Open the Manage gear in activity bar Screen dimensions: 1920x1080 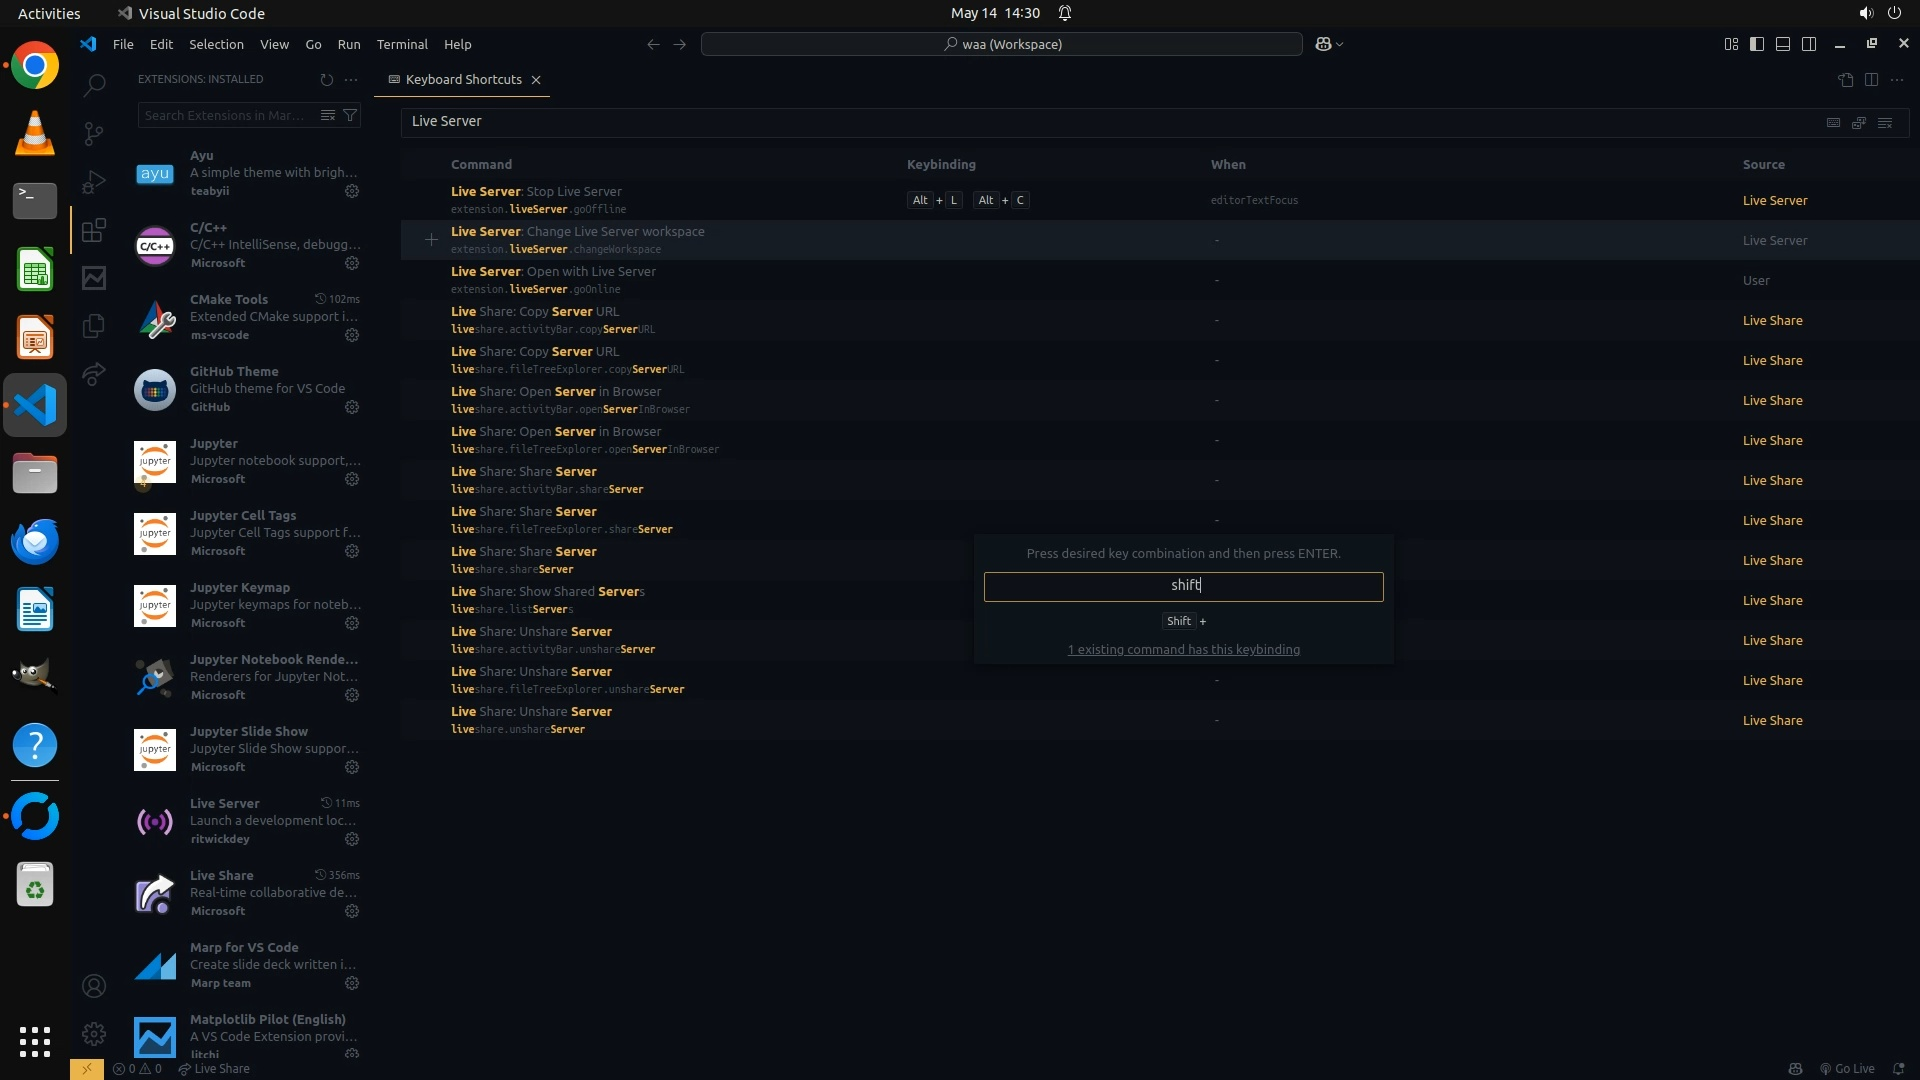[x=94, y=1034]
